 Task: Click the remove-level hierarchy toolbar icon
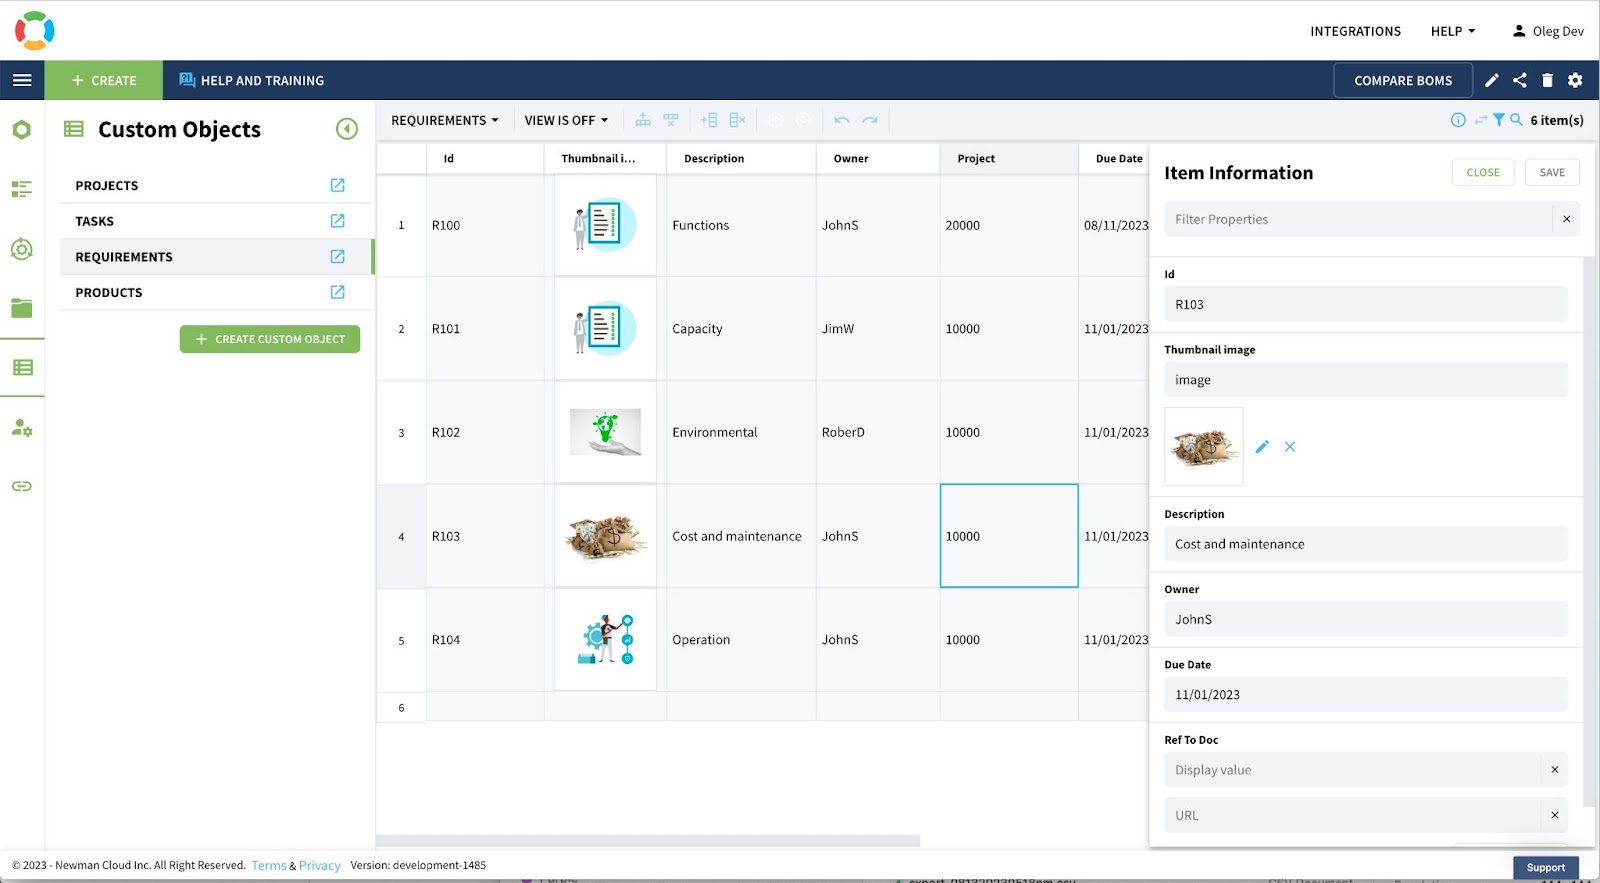[x=671, y=120]
